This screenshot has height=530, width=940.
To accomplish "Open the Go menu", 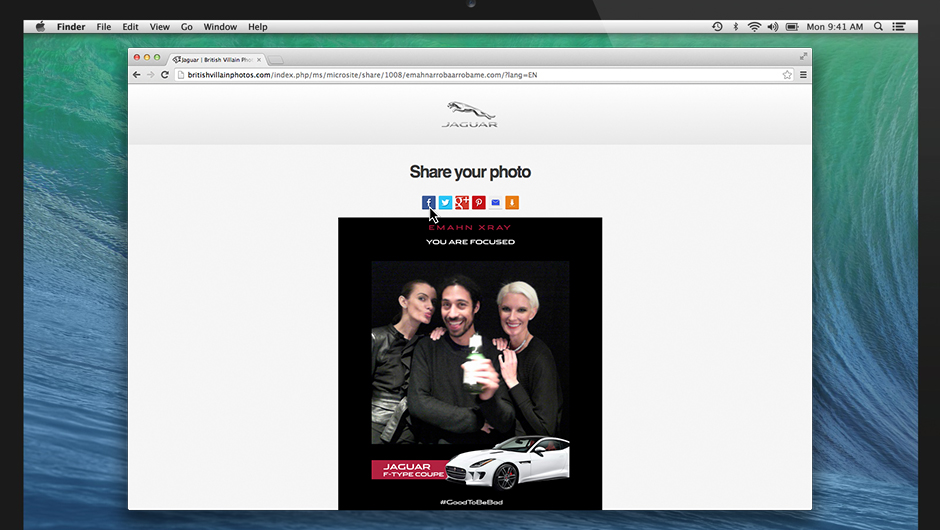I will coord(186,26).
